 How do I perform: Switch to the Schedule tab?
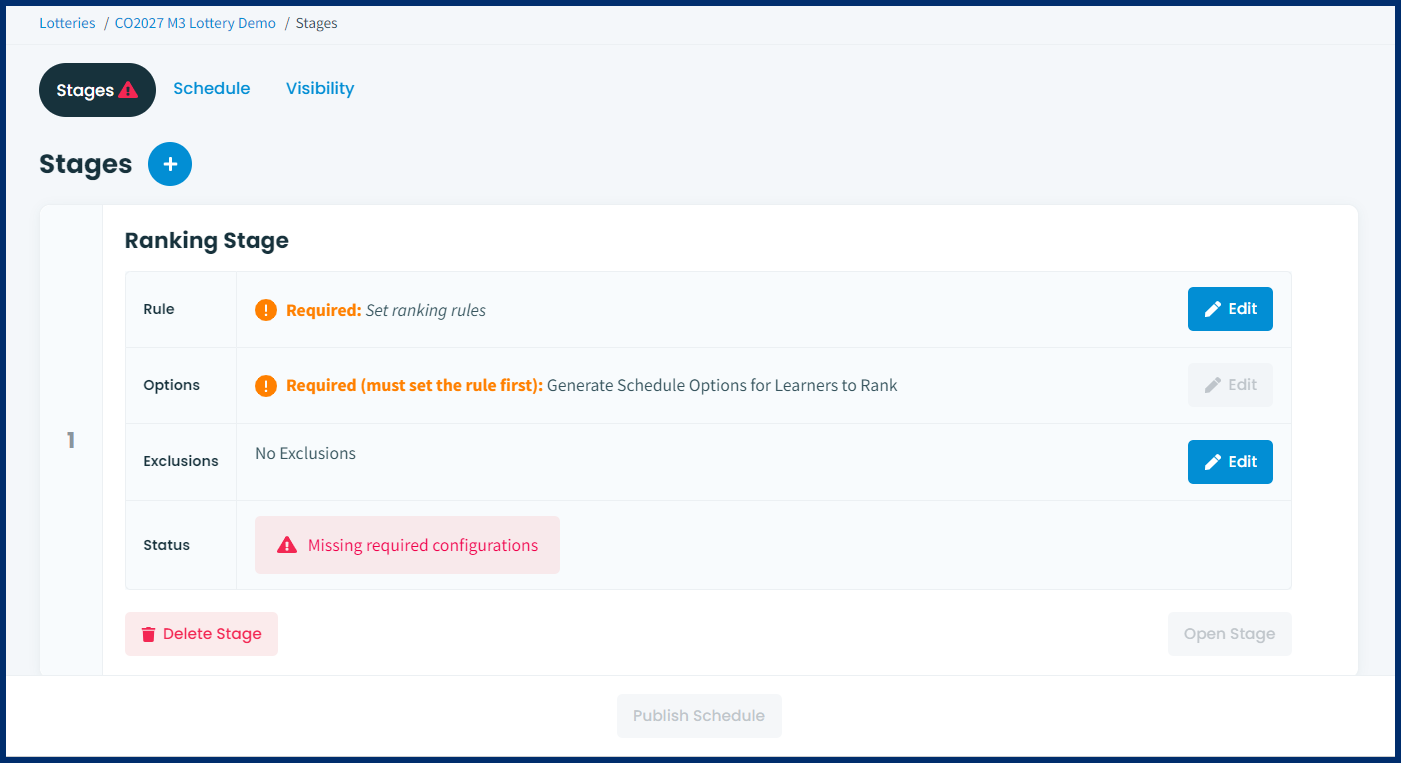pyautogui.click(x=212, y=88)
